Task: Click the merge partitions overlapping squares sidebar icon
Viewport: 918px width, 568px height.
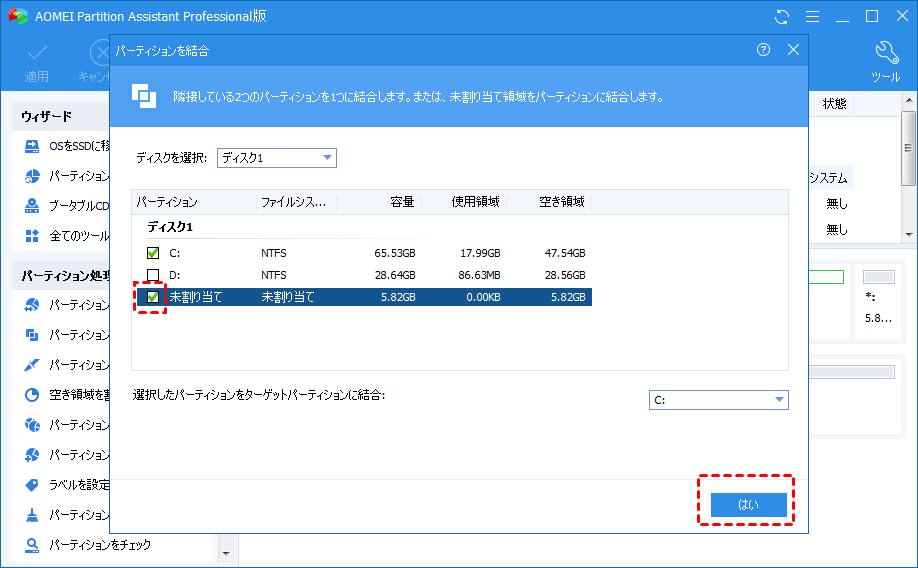Action: pyautogui.click(x=32, y=334)
